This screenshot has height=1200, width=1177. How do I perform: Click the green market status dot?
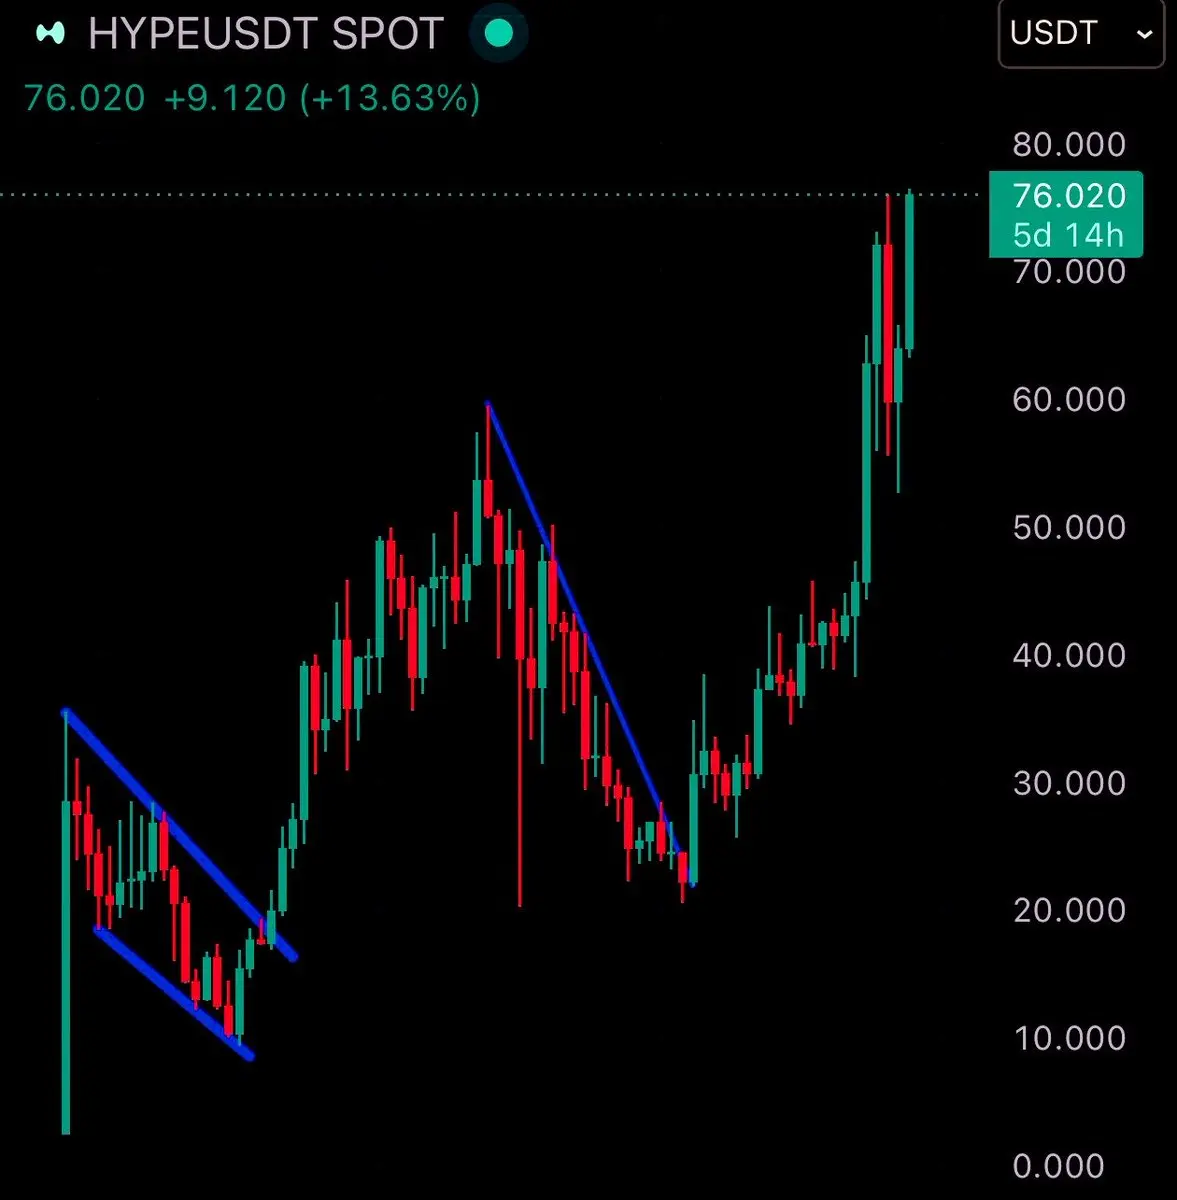click(x=498, y=34)
